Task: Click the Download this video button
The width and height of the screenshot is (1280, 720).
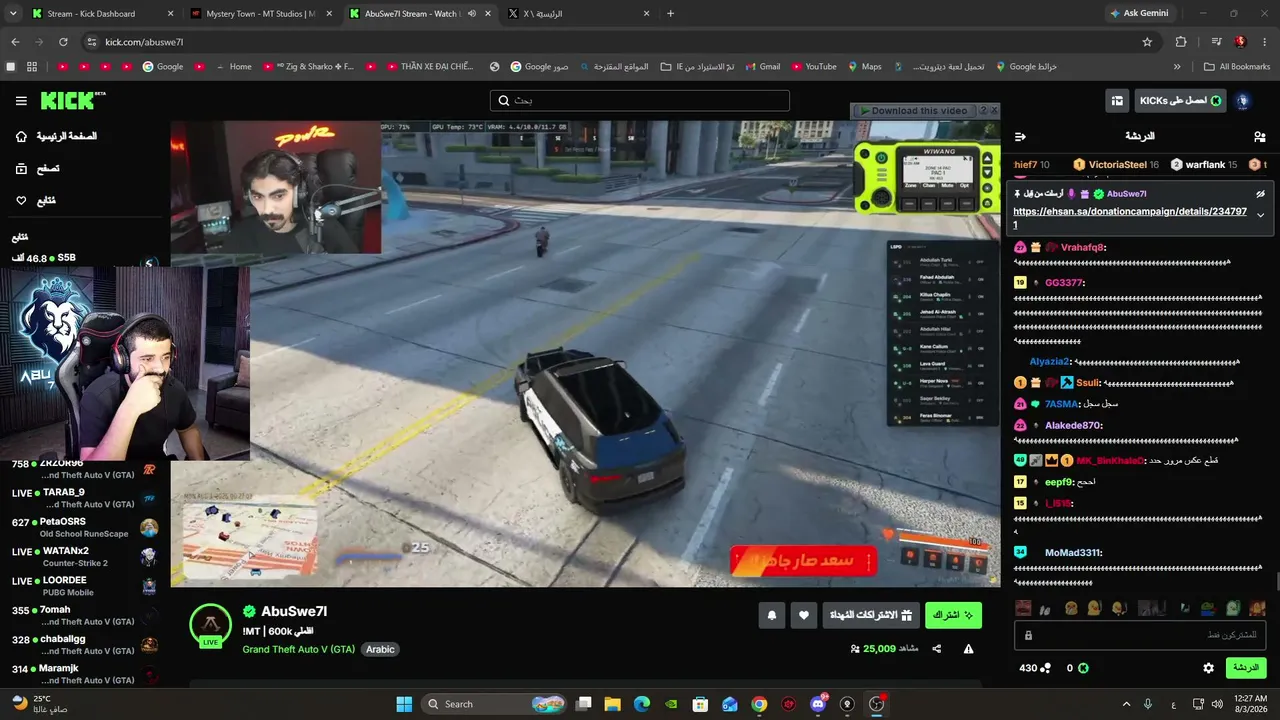Action: click(x=913, y=111)
